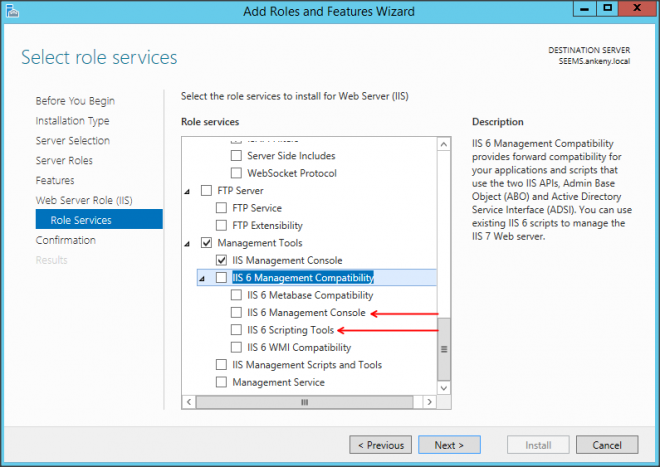Click the vertical scrollbar up arrow

point(444,140)
